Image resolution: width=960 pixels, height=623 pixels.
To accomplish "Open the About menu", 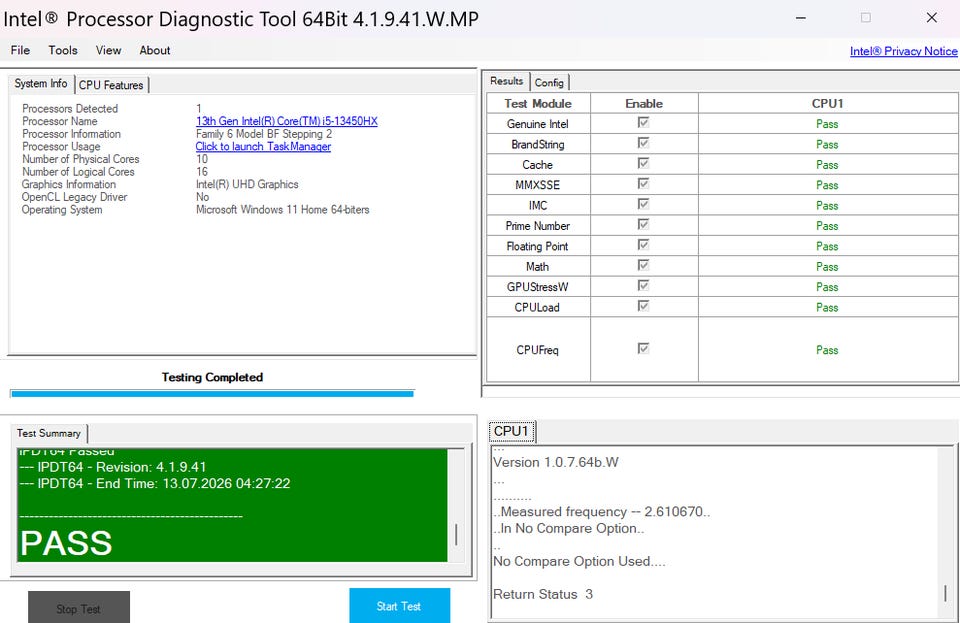I will [x=155, y=50].
